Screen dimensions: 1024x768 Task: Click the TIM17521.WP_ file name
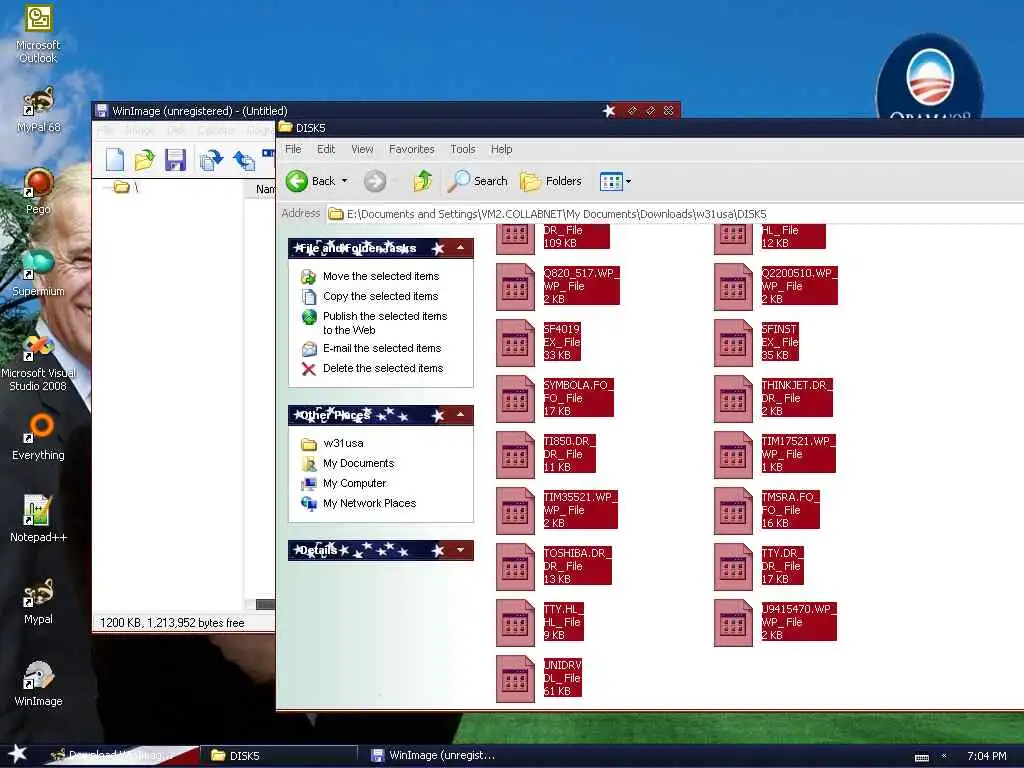(798, 441)
